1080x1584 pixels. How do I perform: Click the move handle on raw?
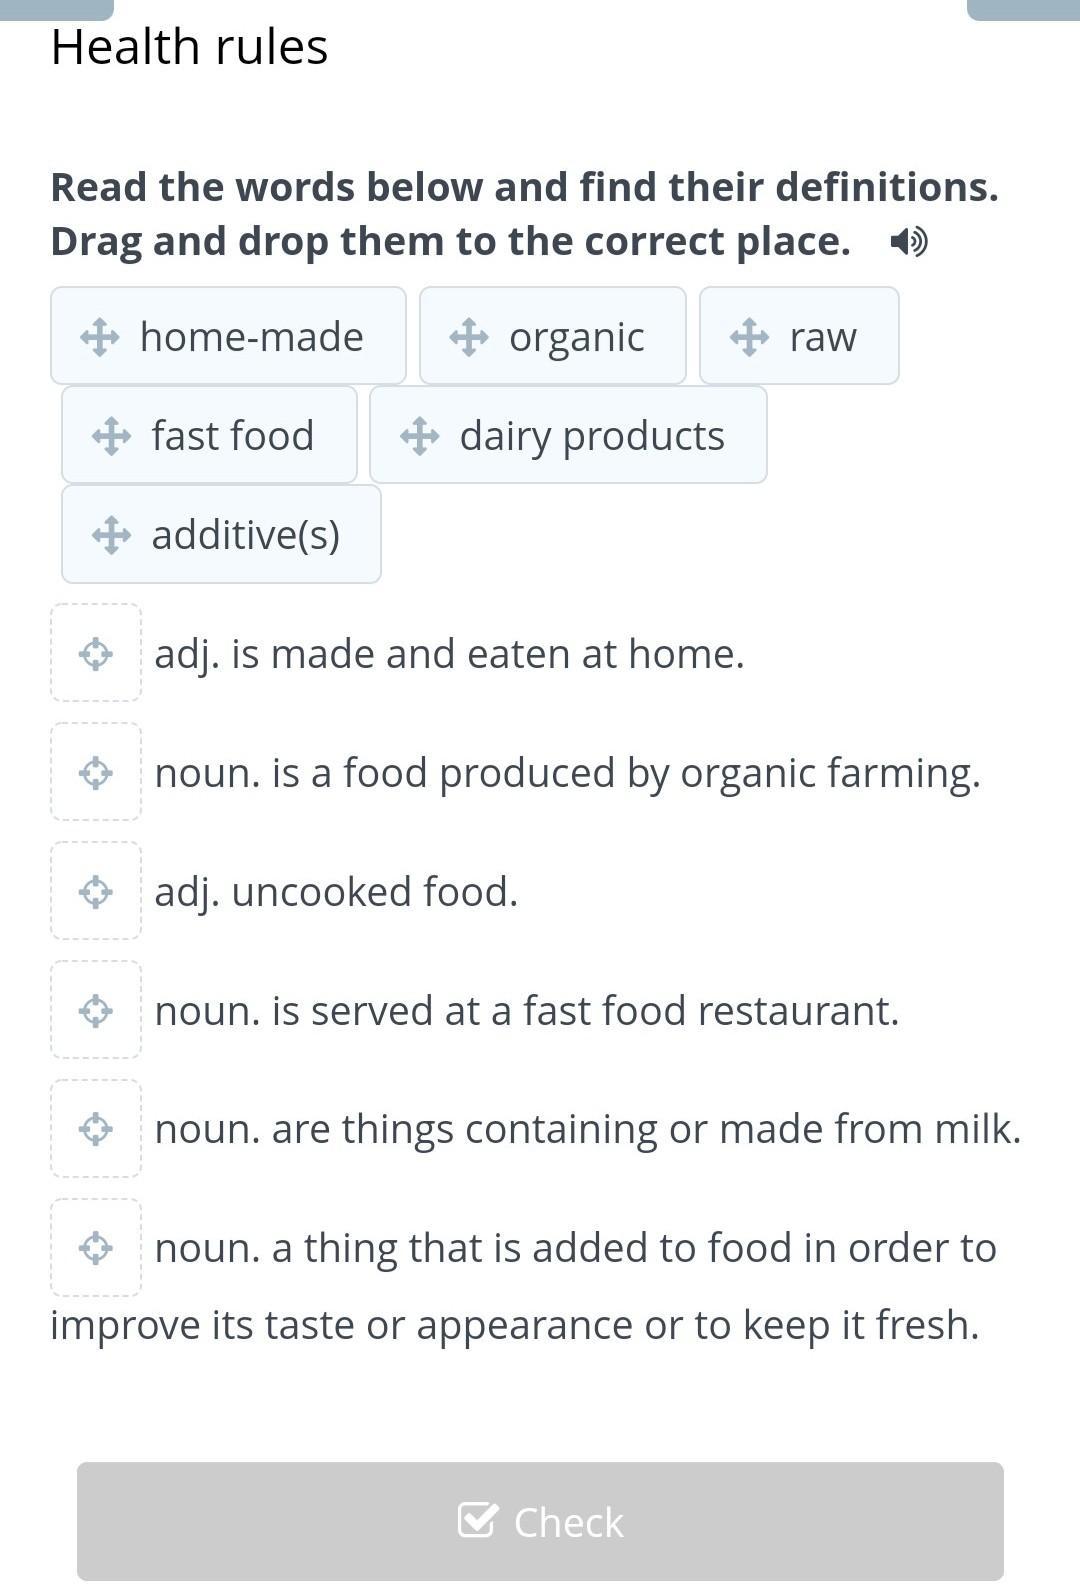point(749,337)
